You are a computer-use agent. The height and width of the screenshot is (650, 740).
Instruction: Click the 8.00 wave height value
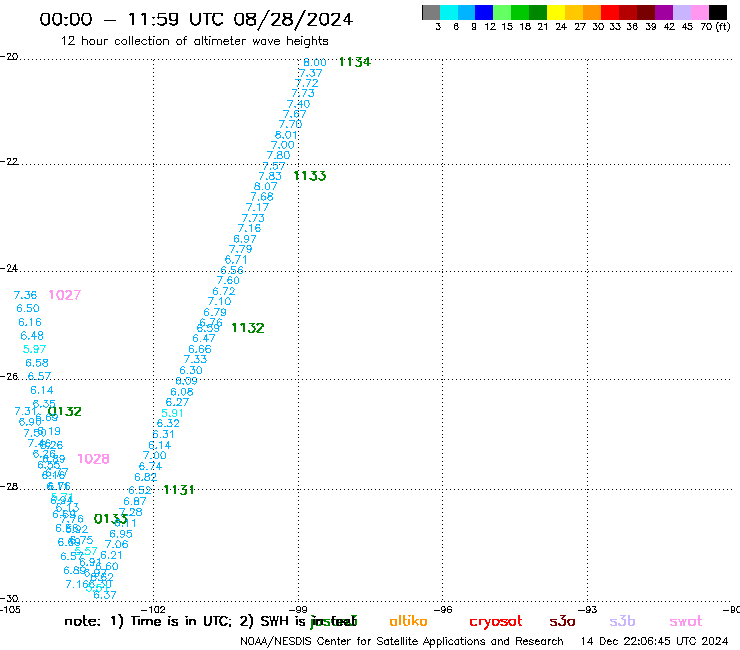click(x=314, y=62)
